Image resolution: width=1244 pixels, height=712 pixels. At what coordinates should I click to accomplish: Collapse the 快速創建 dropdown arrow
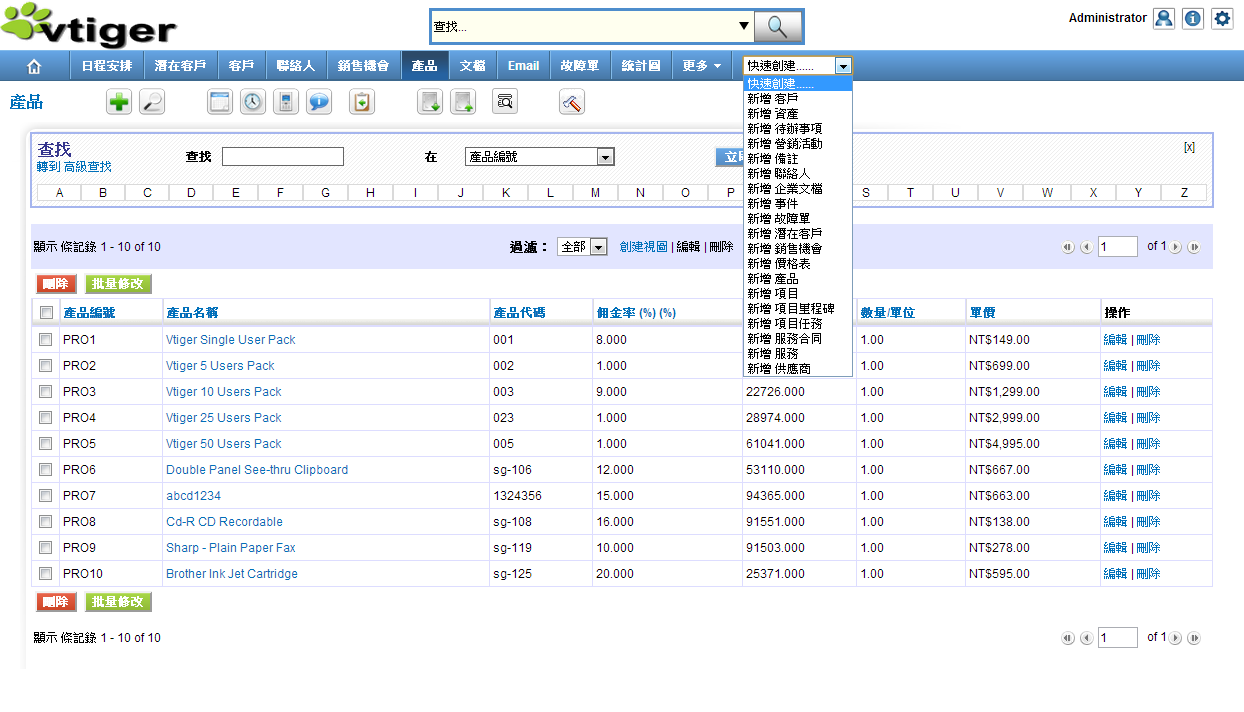click(x=844, y=66)
